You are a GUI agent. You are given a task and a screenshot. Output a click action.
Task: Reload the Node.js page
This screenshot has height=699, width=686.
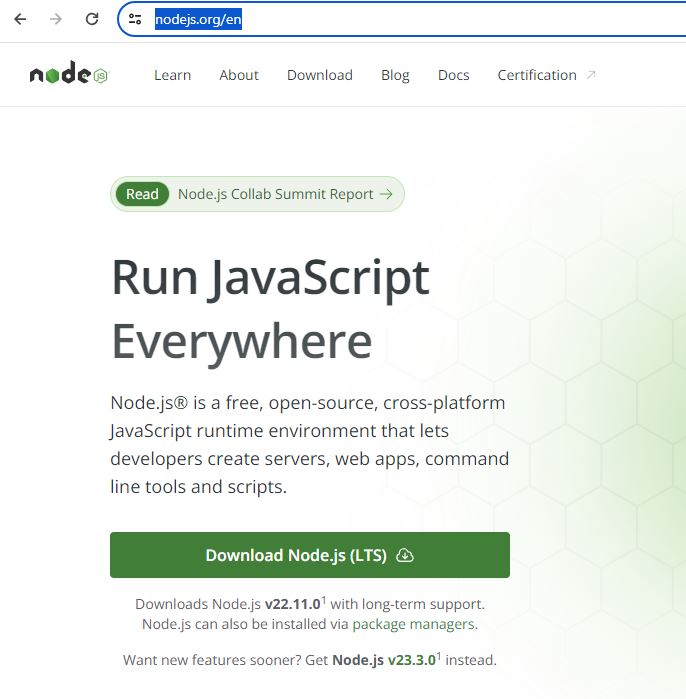[x=92, y=19]
